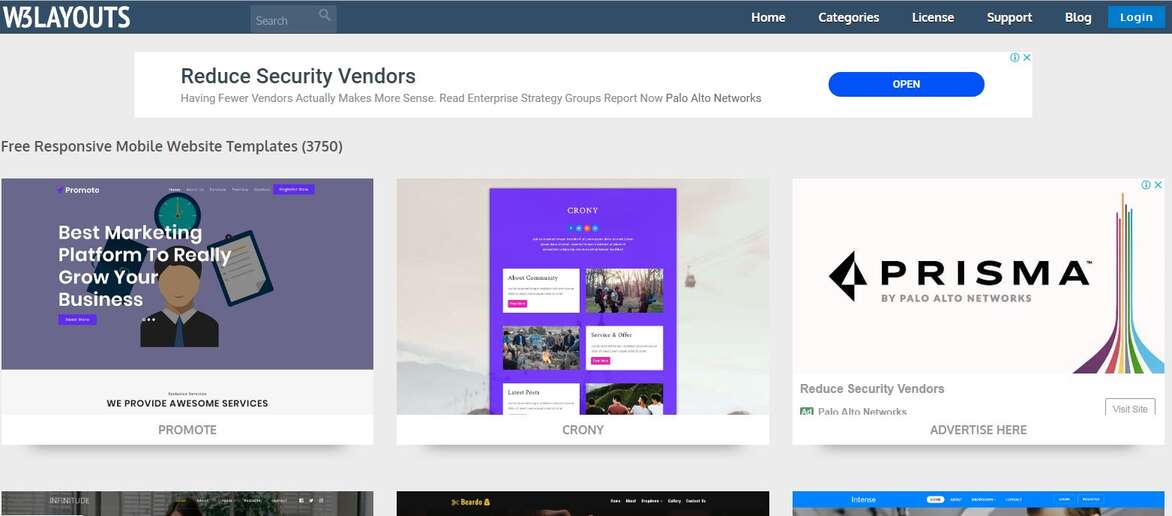Viewport: 1172px width, 516px height.
Task: Click the top banner ad info icon
Action: (x=1015, y=58)
